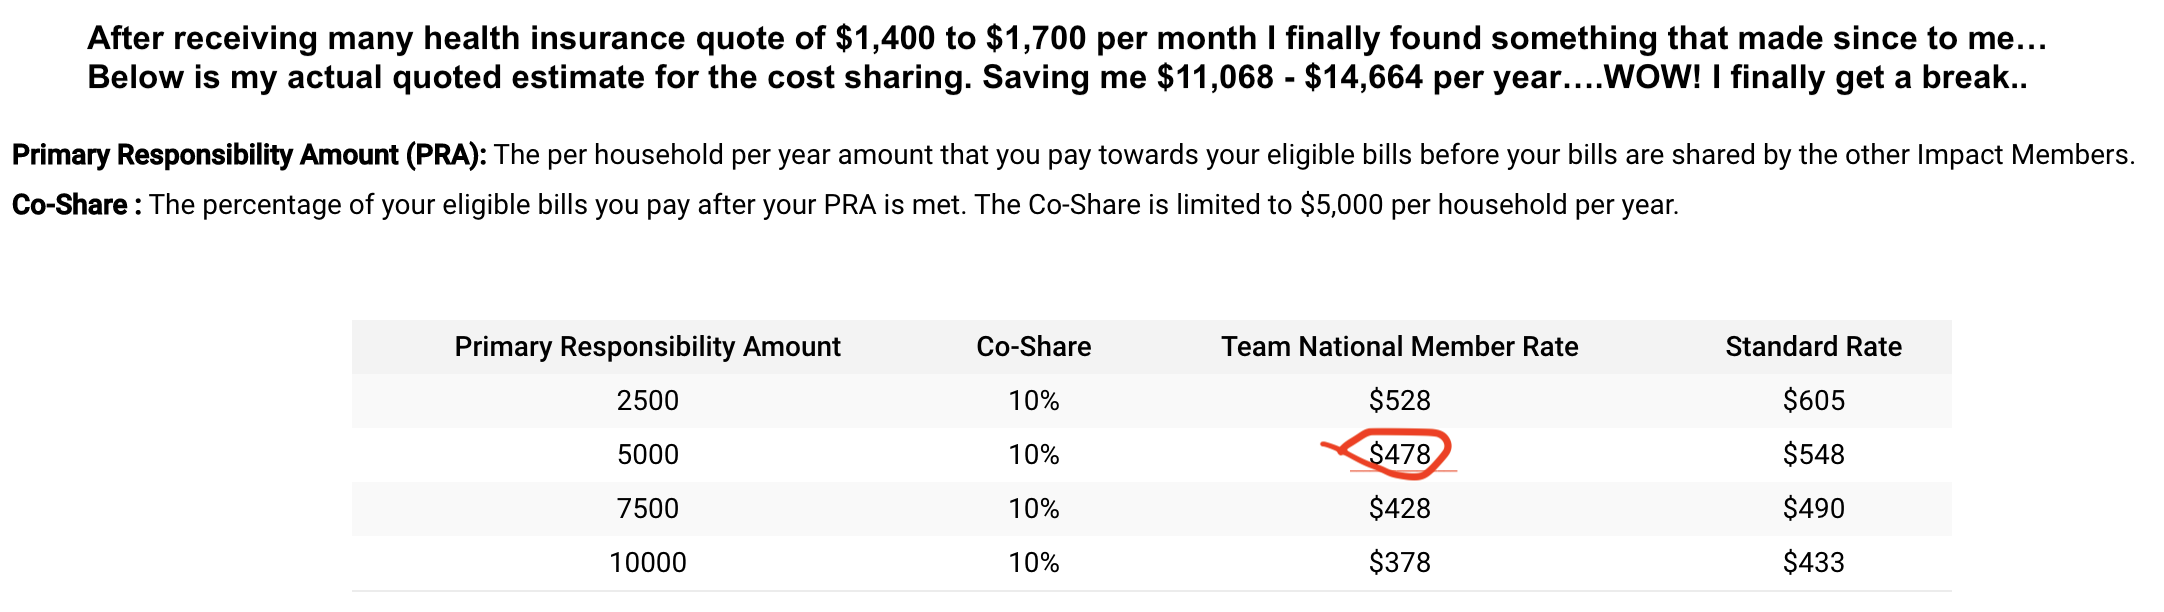Image resolution: width=2164 pixels, height=612 pixels.
Task: Click the Co-Share column header
Action: [x=1033, y=347]
